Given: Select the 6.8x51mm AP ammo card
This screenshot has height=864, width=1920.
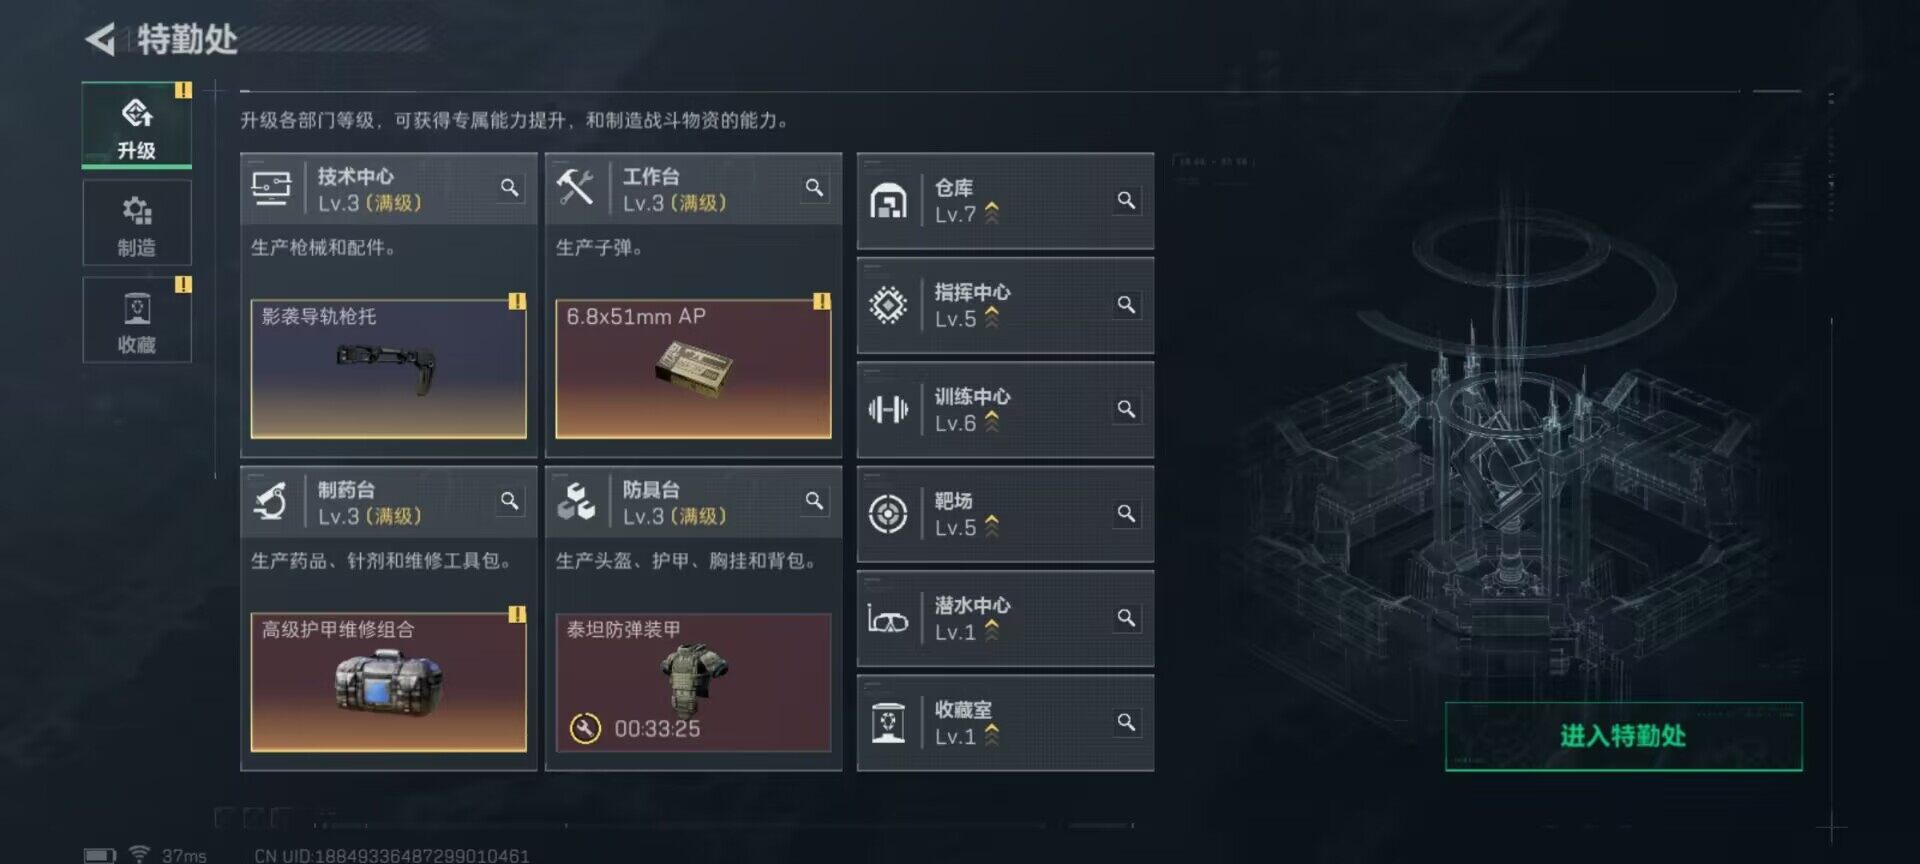Looking at the screenshot, I should click(693, 368).
